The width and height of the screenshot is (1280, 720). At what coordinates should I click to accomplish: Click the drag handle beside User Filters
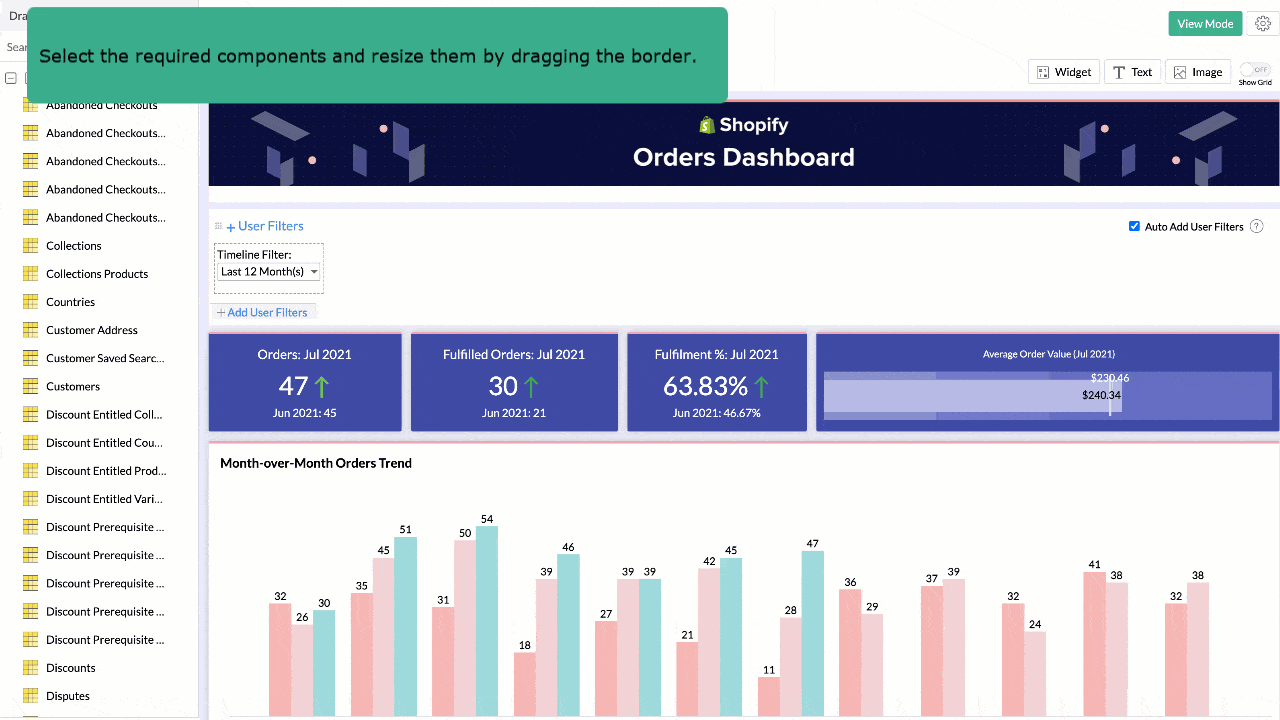click(218, 225)
